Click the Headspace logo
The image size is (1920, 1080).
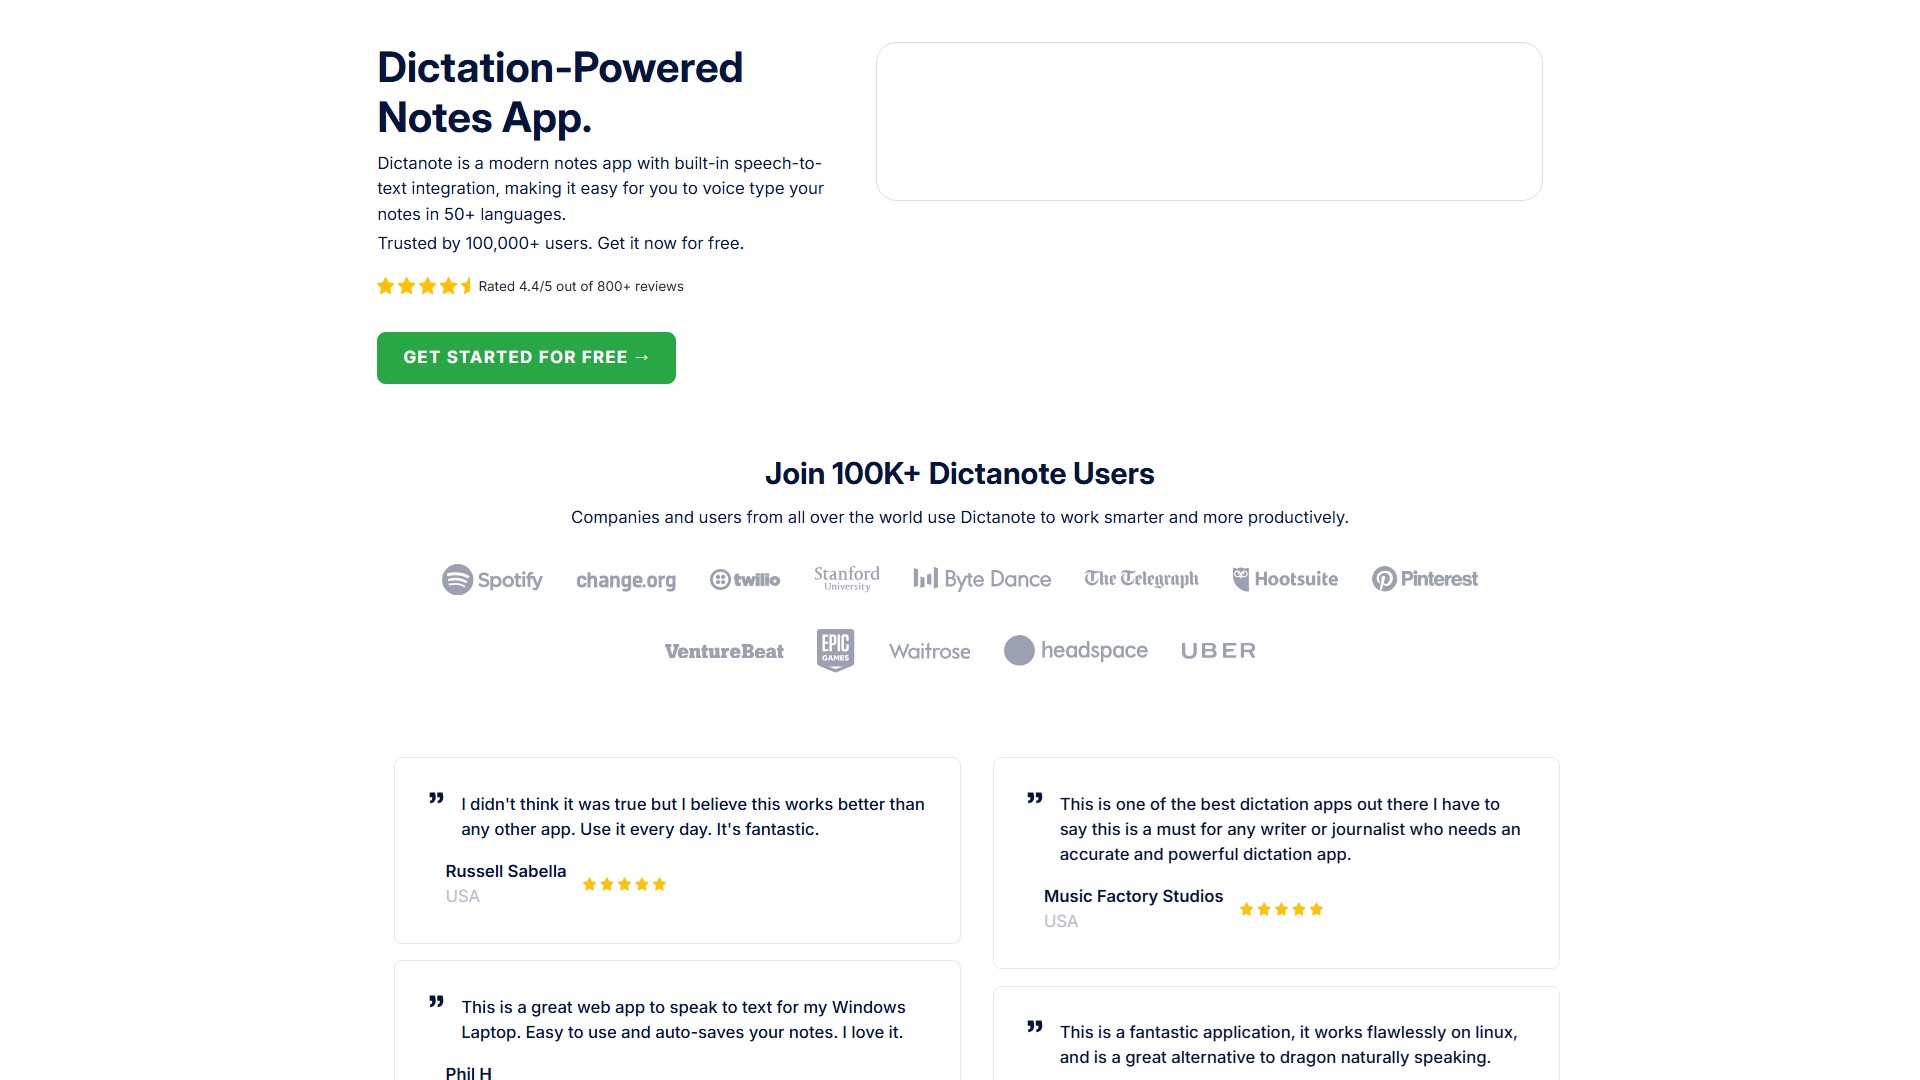(x=1076, y=650)
